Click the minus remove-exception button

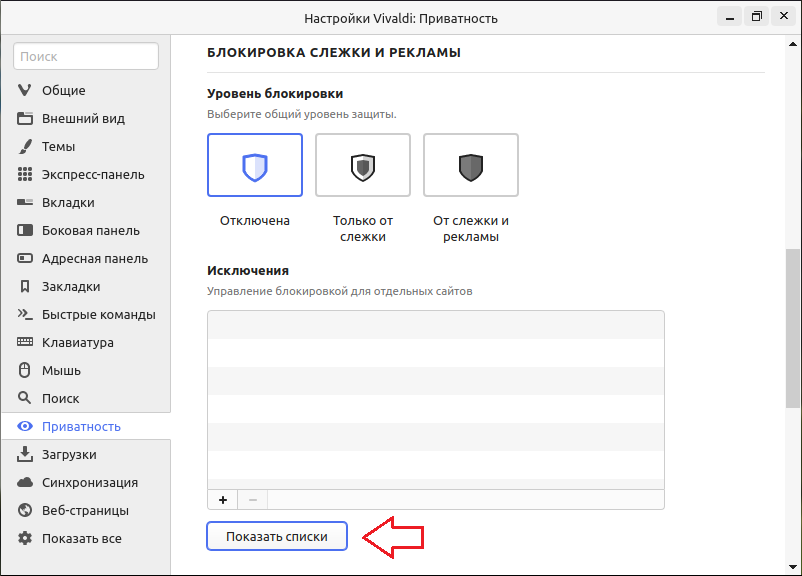coord(252,500)
